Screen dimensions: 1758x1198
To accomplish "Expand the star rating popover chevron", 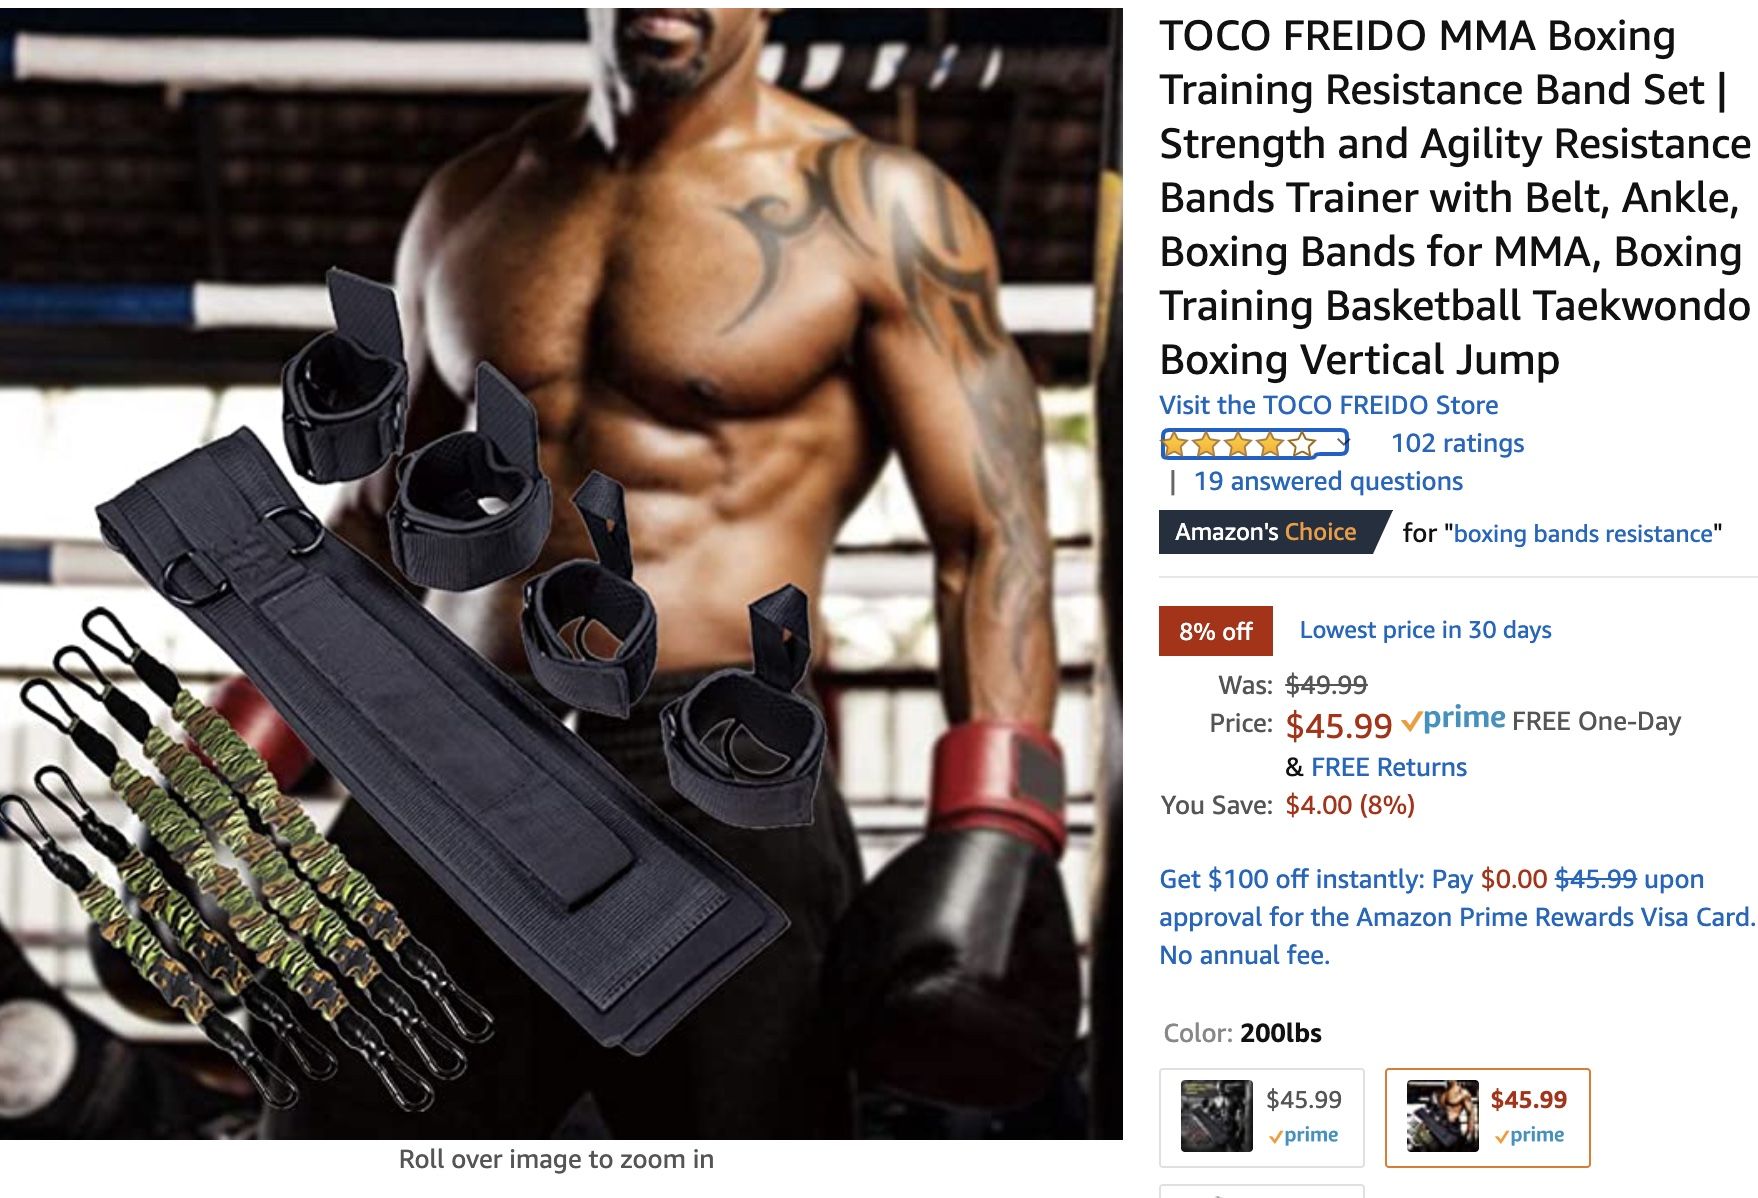I will point(1342,443).
